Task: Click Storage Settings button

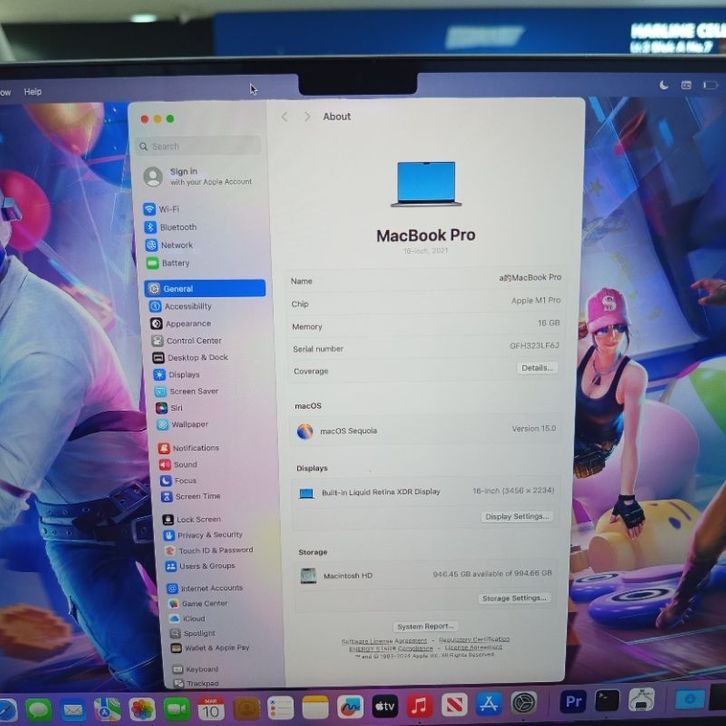Action: (514, 598)
